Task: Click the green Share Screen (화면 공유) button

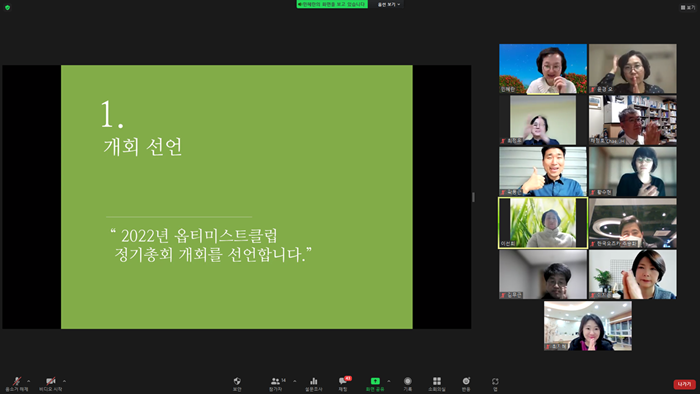Action: pyautogui.click(x=375, y=384)
